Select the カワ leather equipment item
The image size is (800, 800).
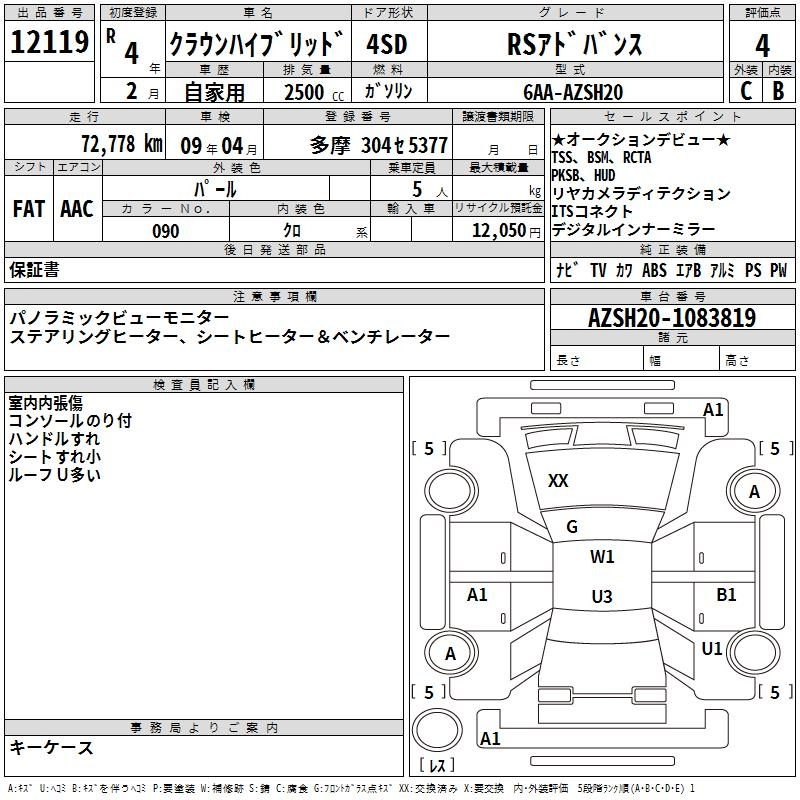(x=624, y=270)
